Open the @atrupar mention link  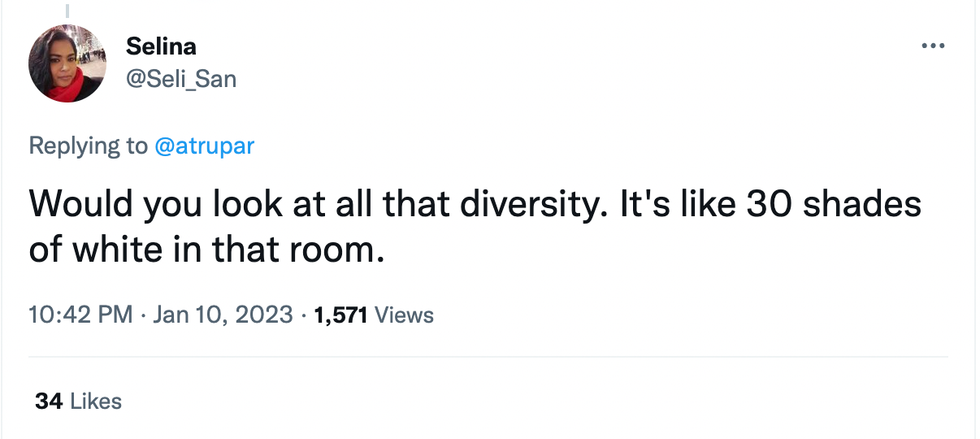coord(205,146)
